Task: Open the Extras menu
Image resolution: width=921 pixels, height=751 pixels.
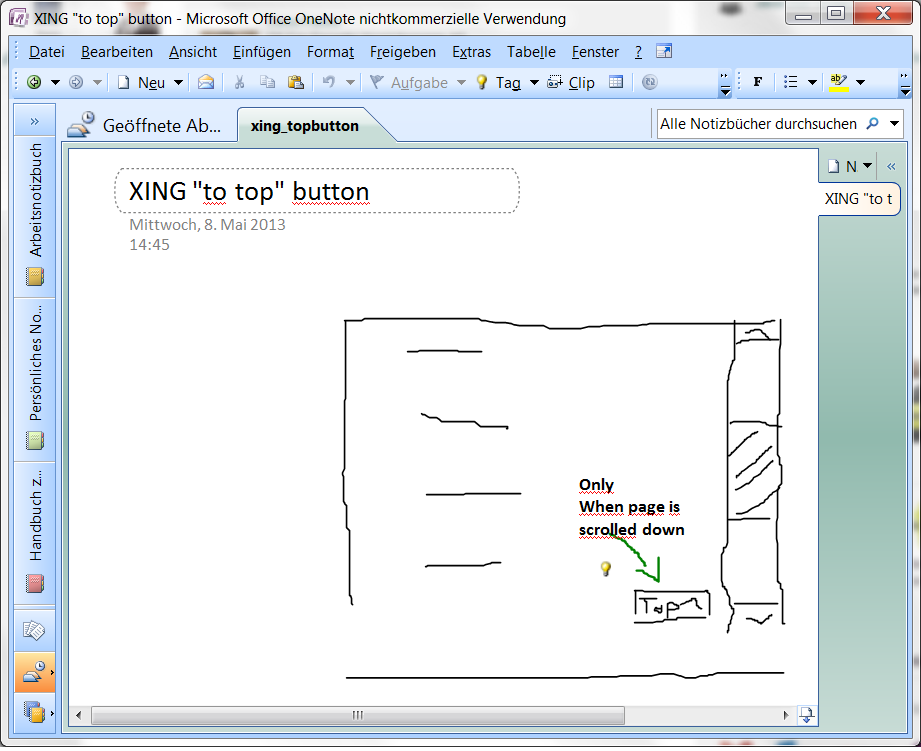Action: point(471,52)
